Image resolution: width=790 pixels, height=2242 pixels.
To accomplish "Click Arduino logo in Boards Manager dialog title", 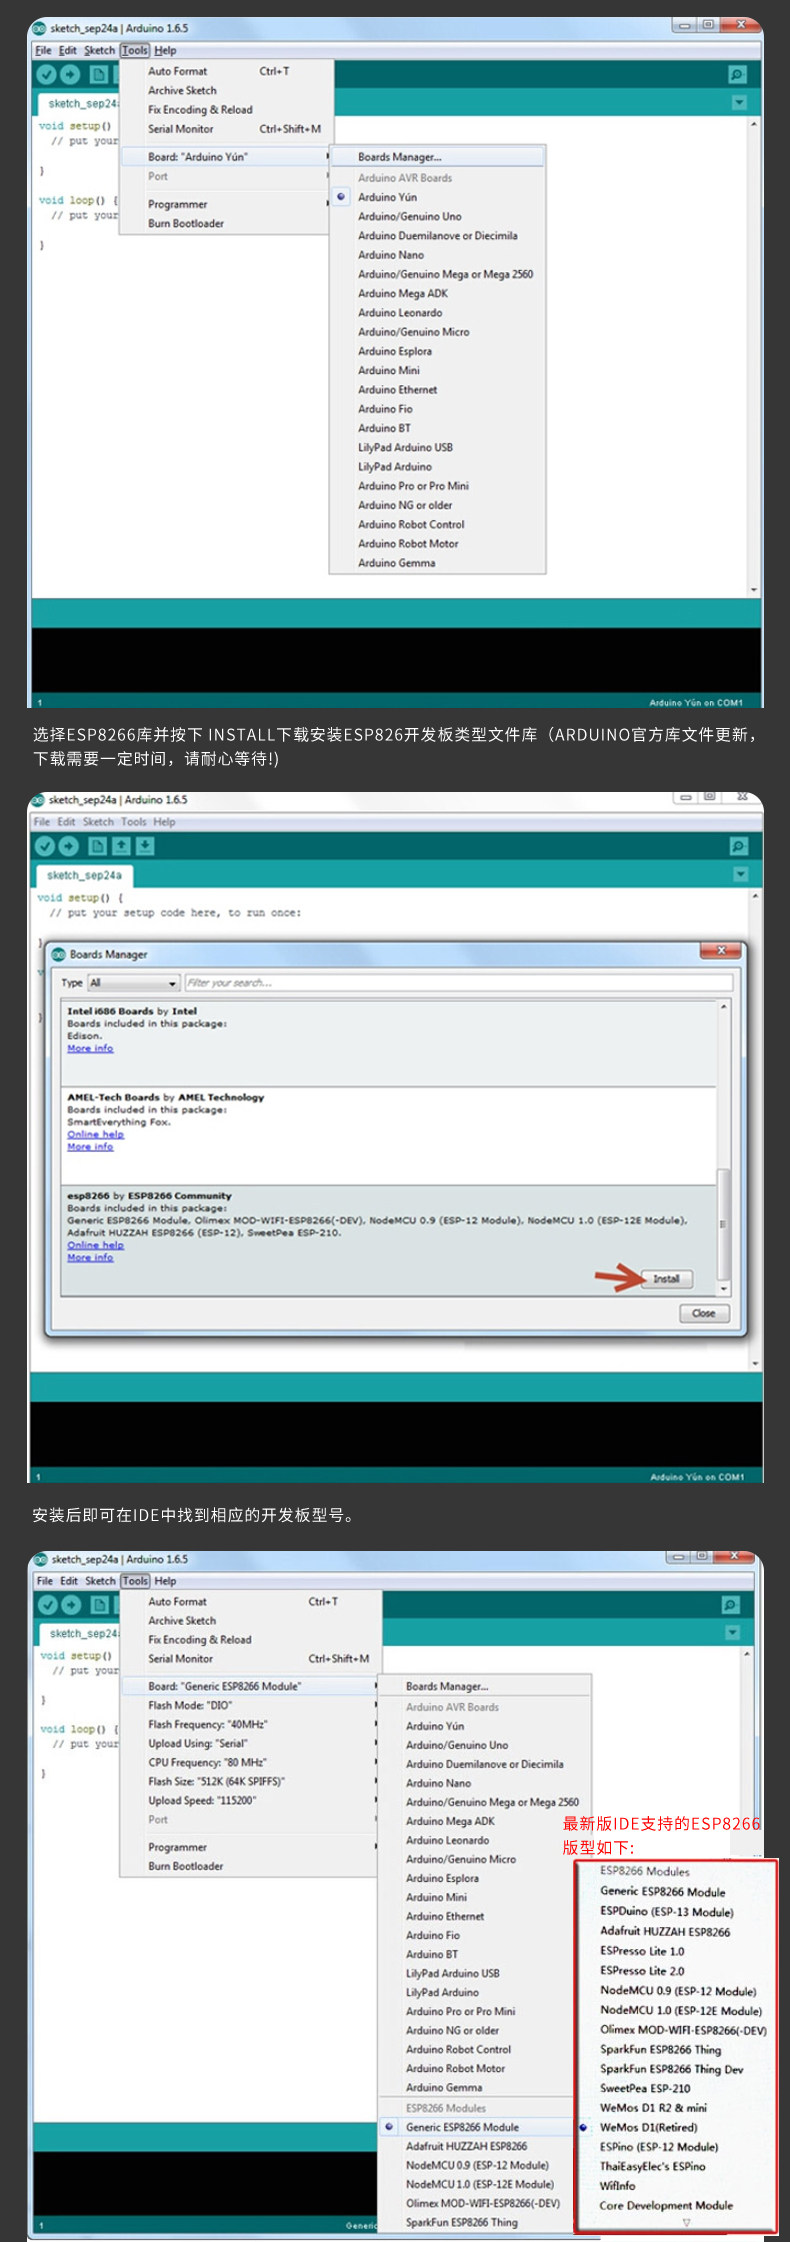I will (59, 954).
